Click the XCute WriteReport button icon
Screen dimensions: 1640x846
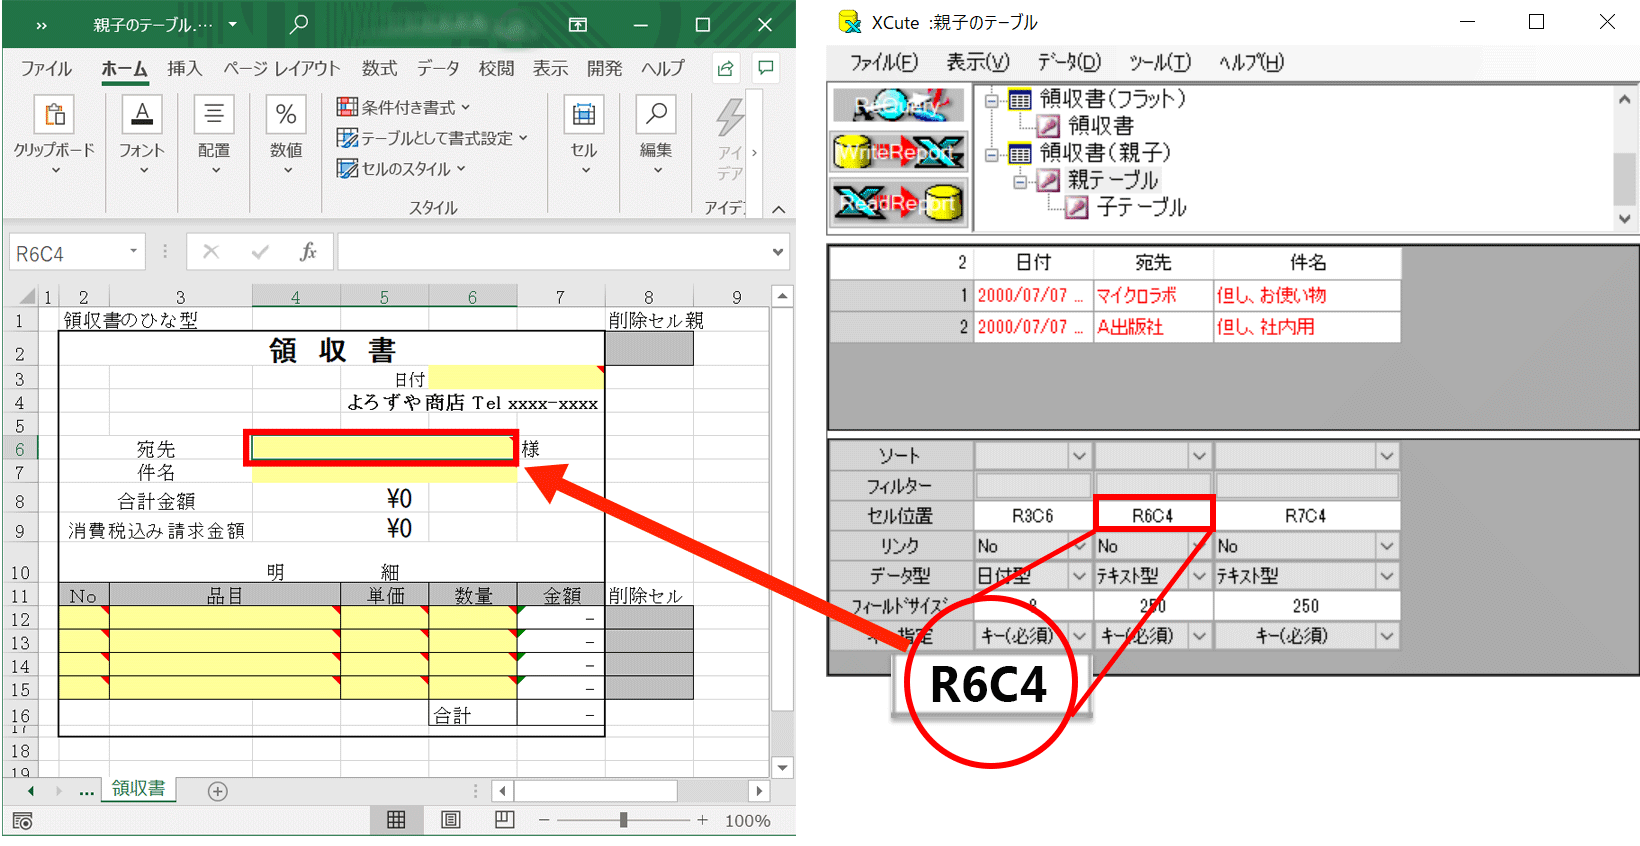coord(899,152)
